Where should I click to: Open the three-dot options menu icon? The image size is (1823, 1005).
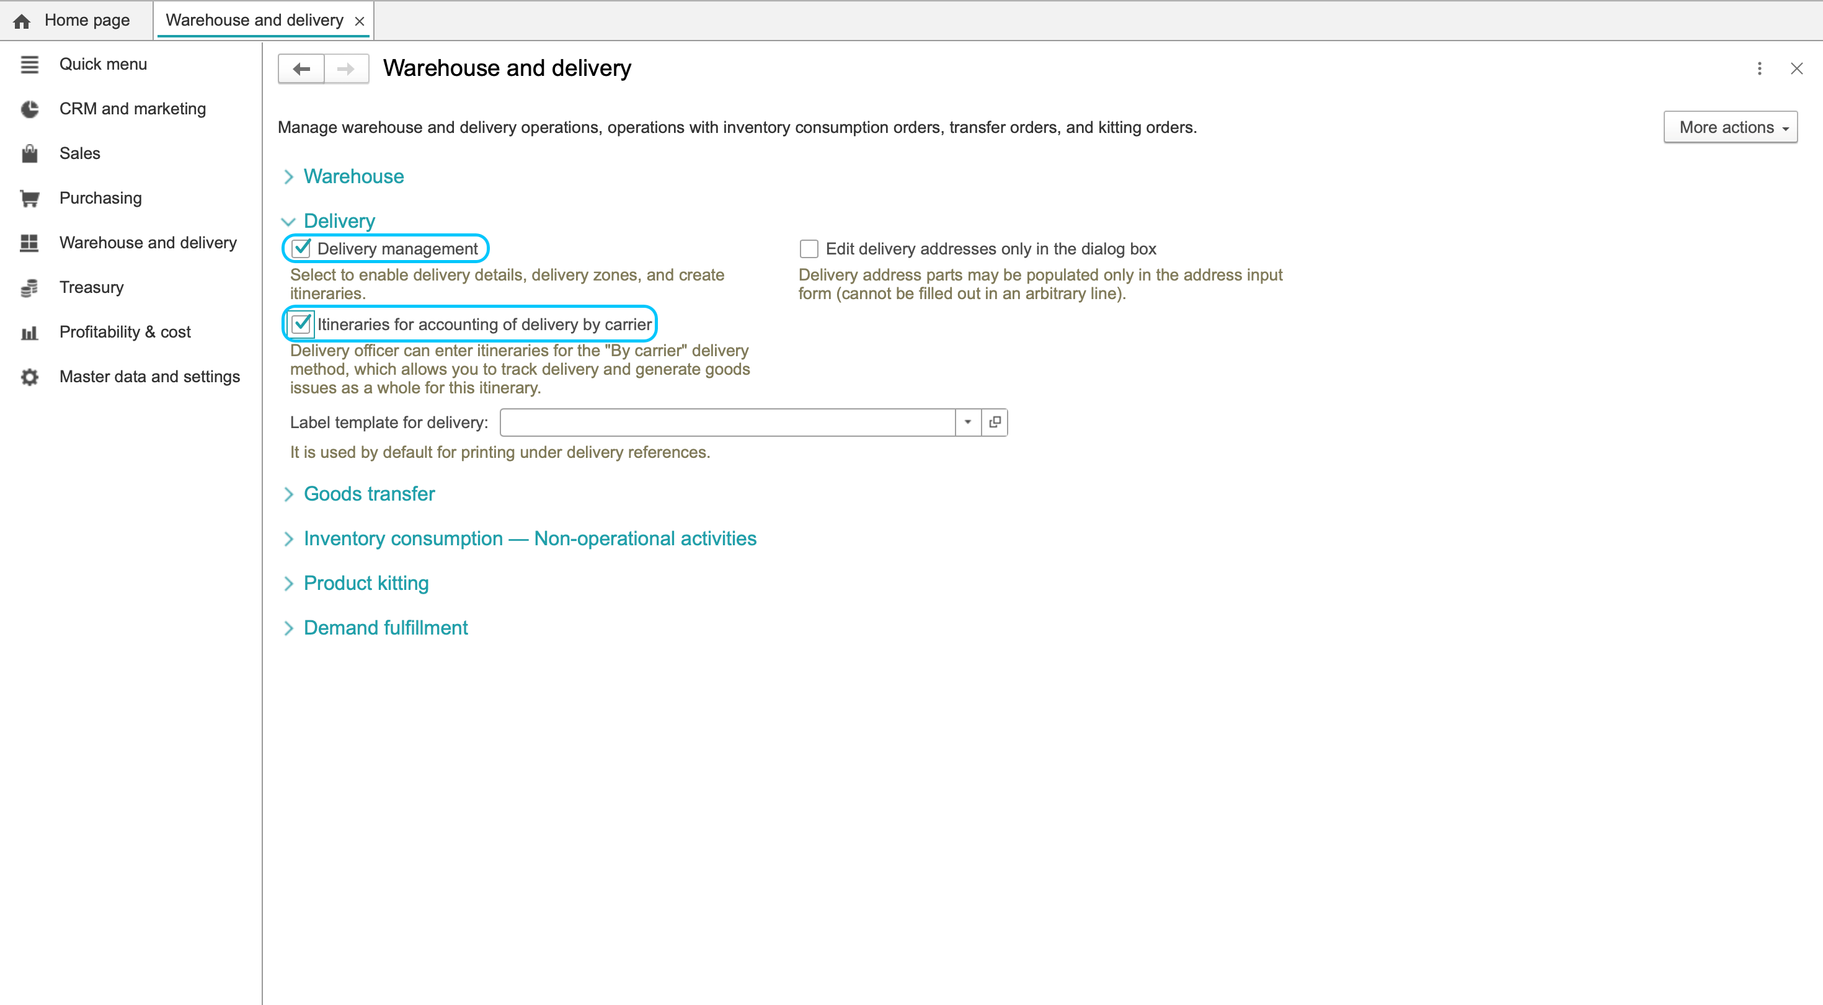(x=1760, y=69)
